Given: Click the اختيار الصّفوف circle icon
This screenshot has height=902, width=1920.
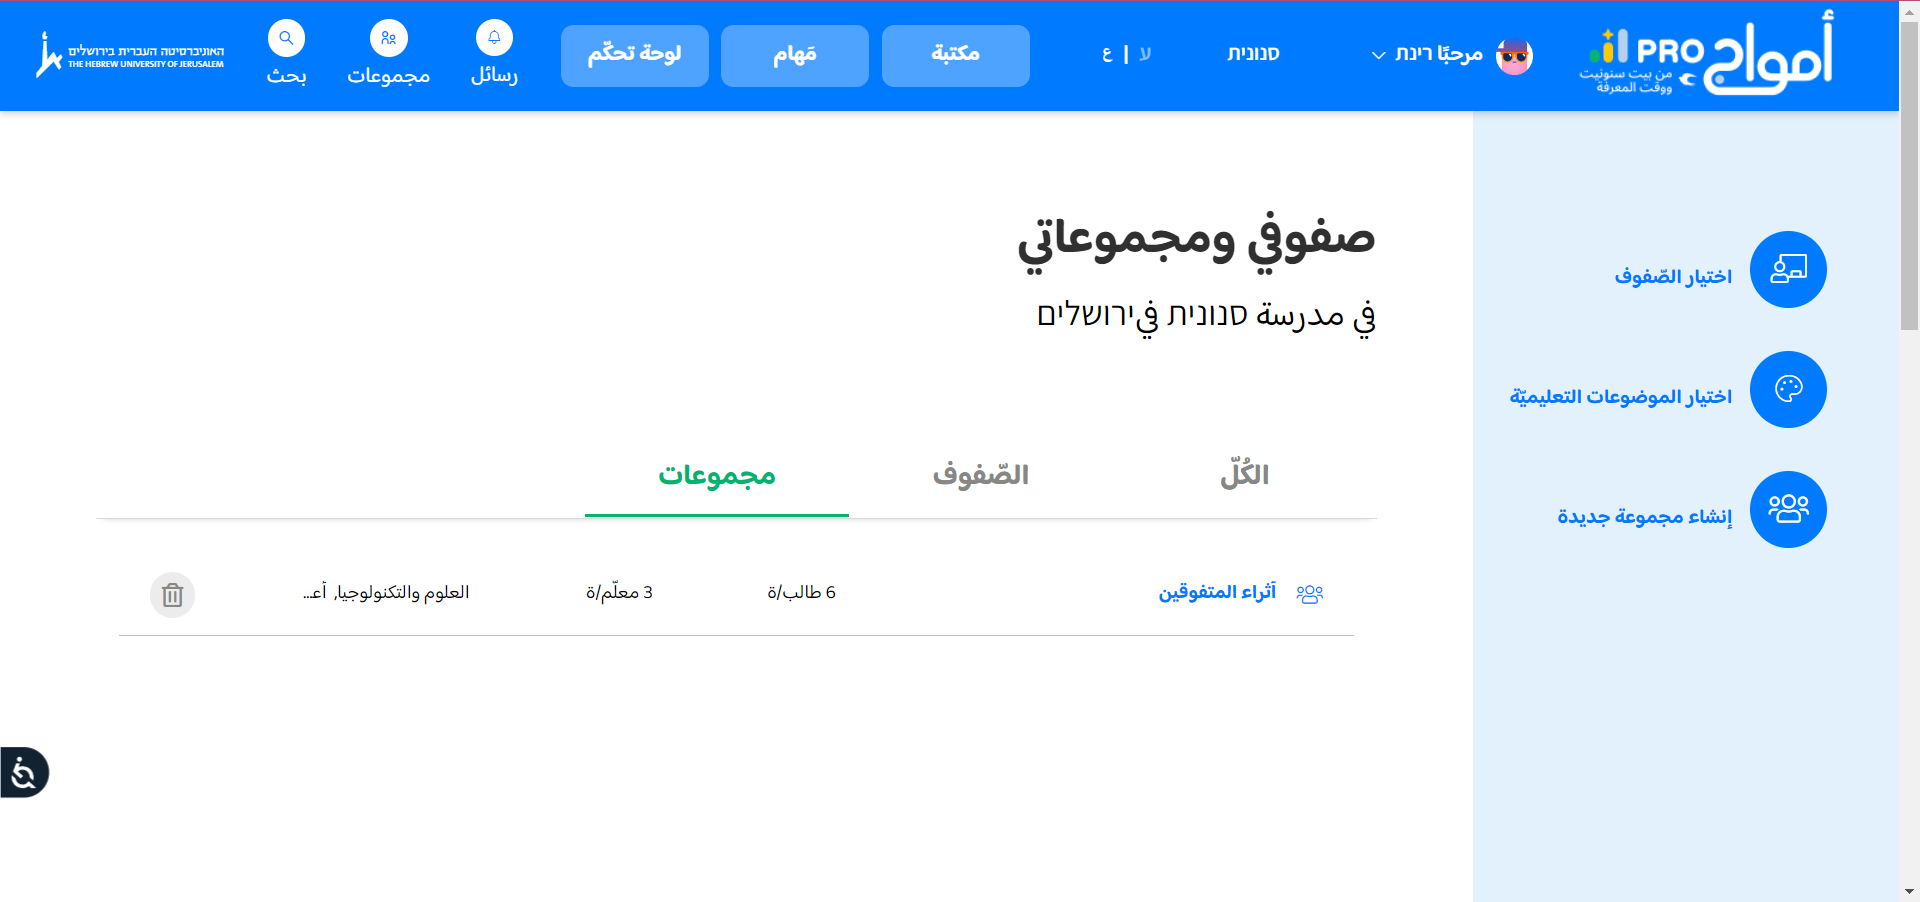Looking at the screenshot, I should pos(1787,270).
